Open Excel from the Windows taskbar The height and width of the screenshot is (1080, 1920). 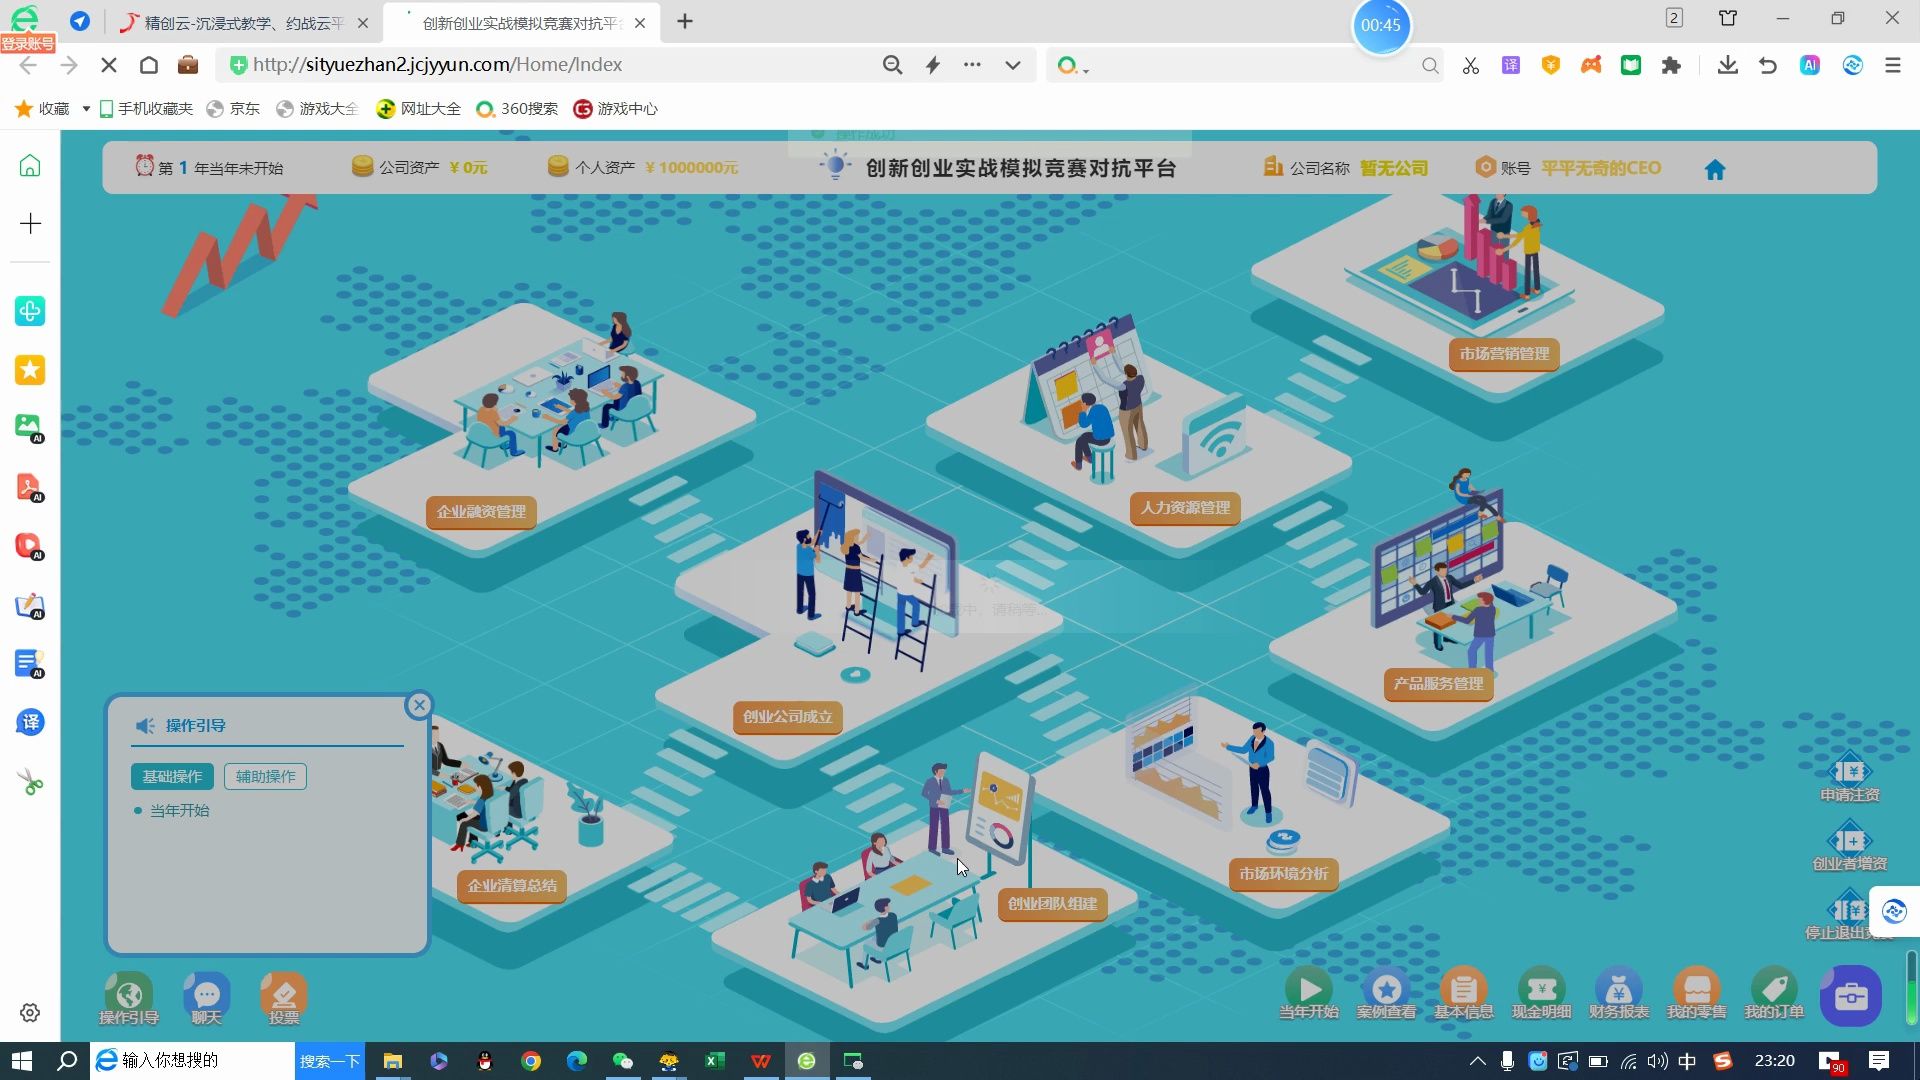click(x=714, y=1061)
